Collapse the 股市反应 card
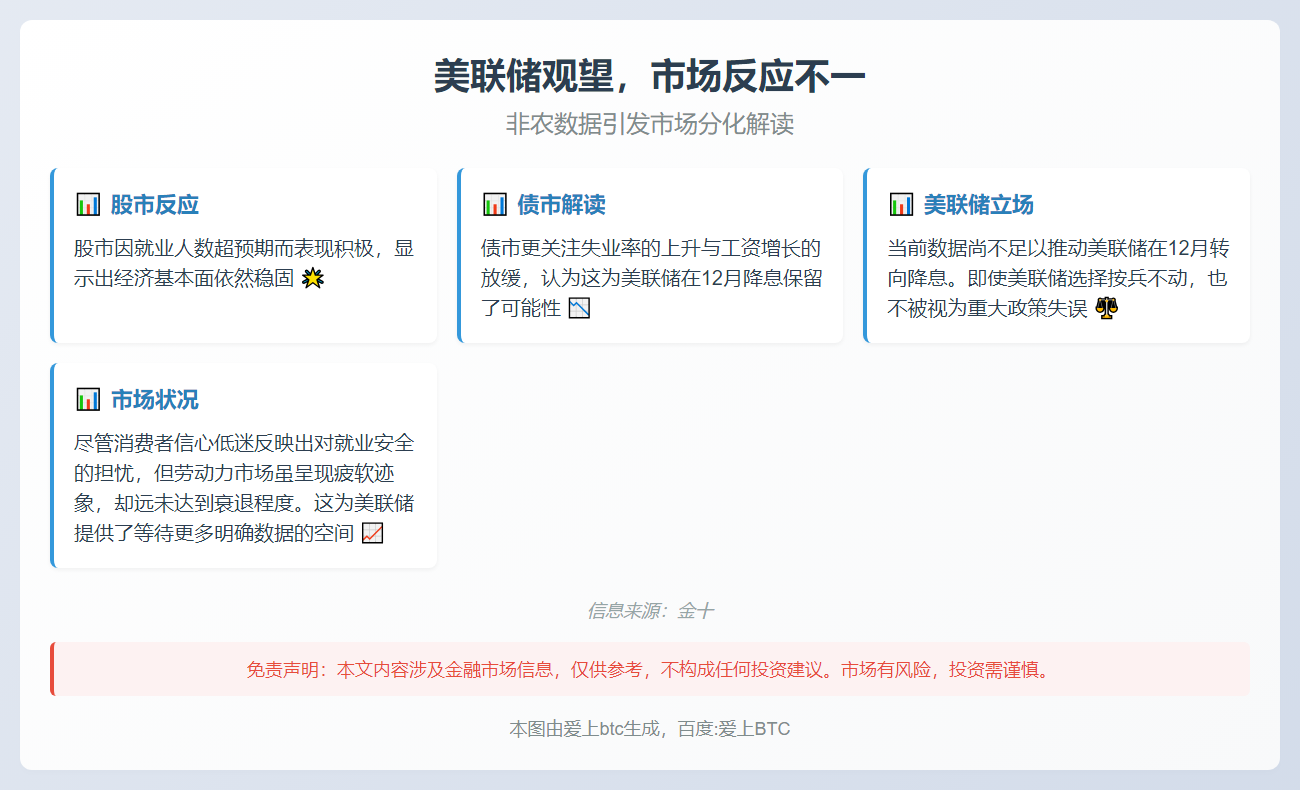This screenshot has height=790, width=1300. [x=243, y=255]
